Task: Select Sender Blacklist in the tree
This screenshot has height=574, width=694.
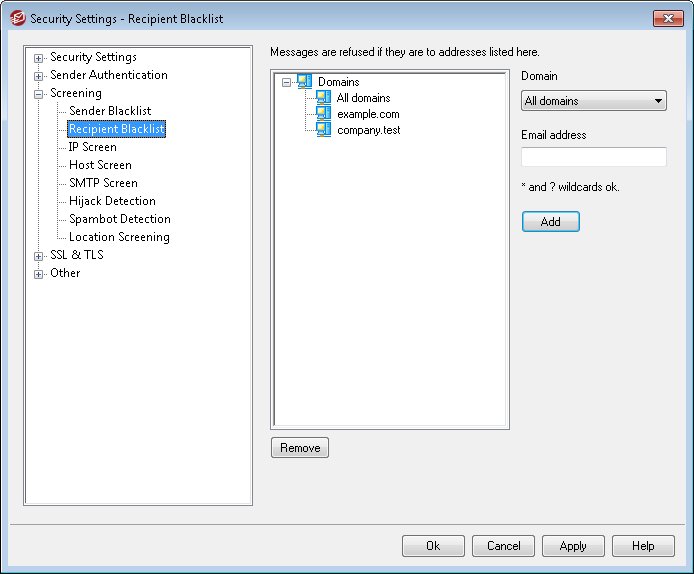Action: coord(110,111)
